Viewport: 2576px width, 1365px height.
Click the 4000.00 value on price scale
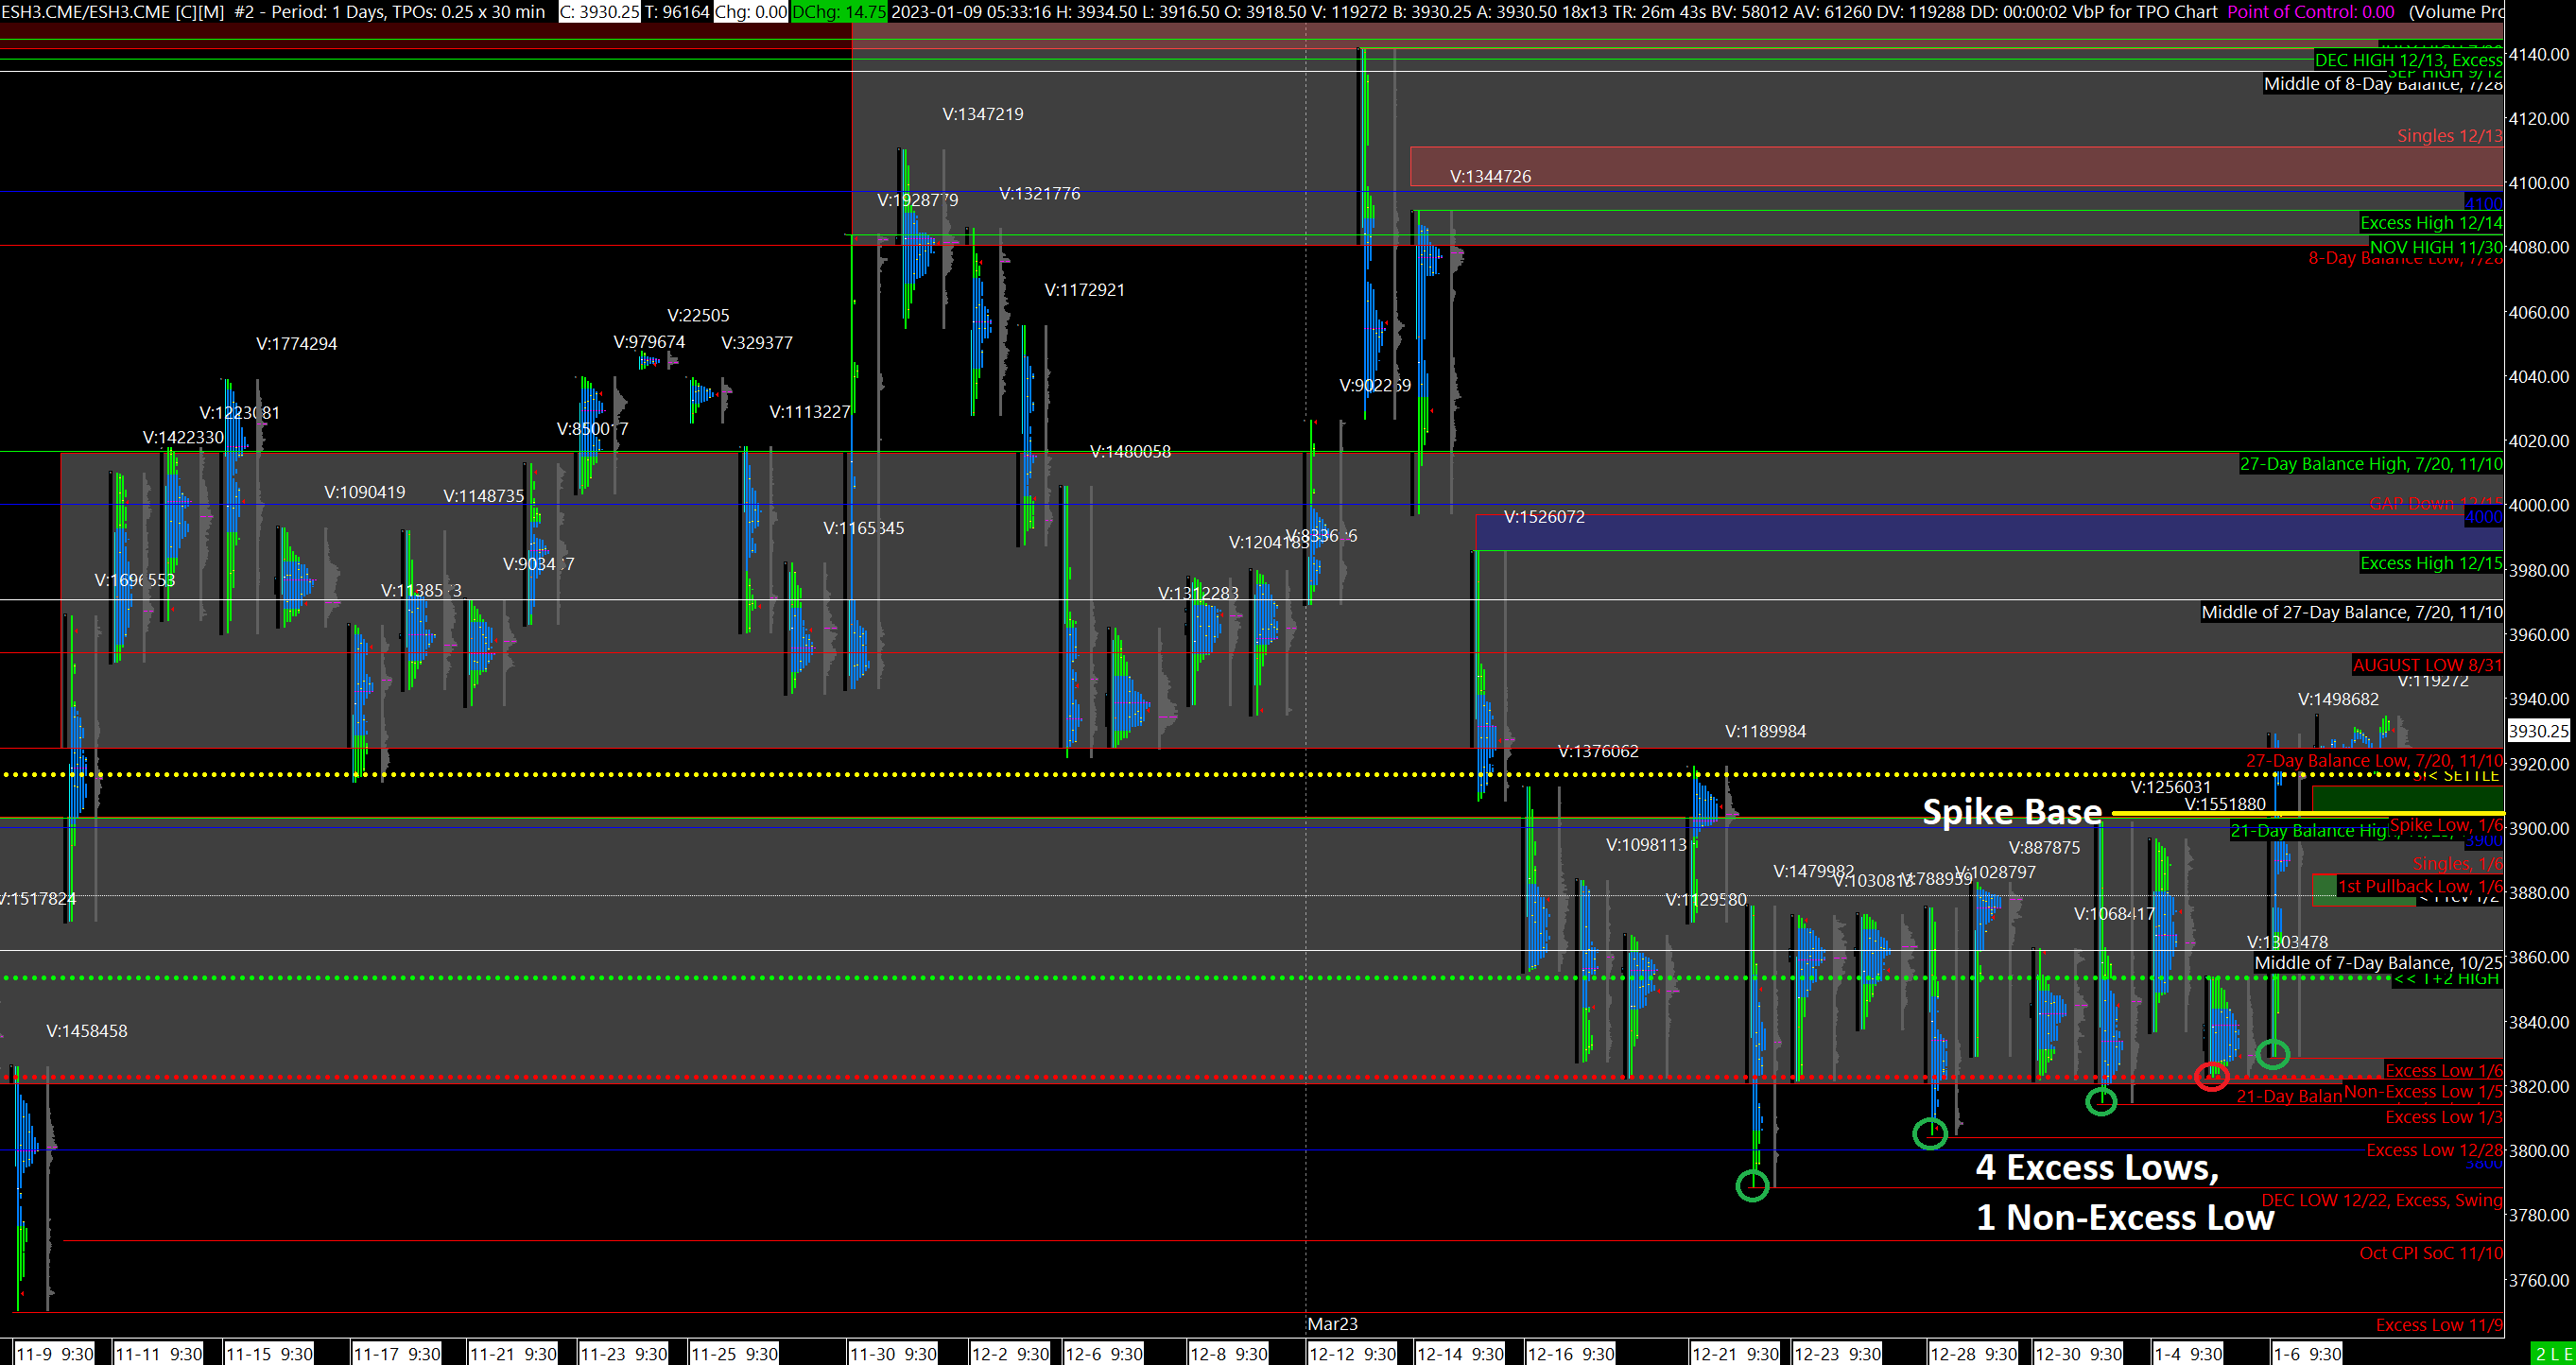(2538, 505)
